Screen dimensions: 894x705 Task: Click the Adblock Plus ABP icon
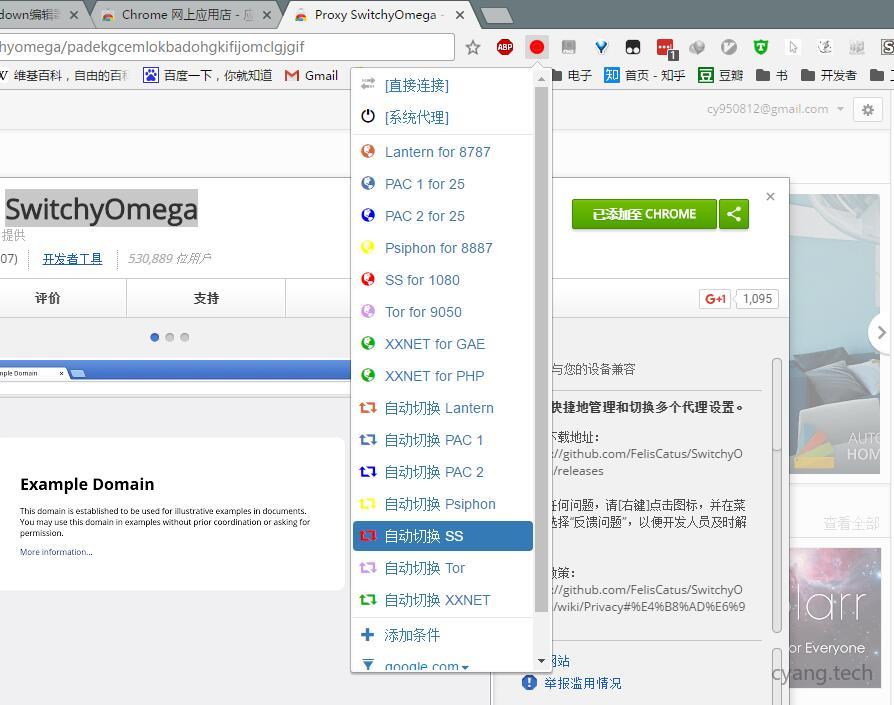point(505,47)
